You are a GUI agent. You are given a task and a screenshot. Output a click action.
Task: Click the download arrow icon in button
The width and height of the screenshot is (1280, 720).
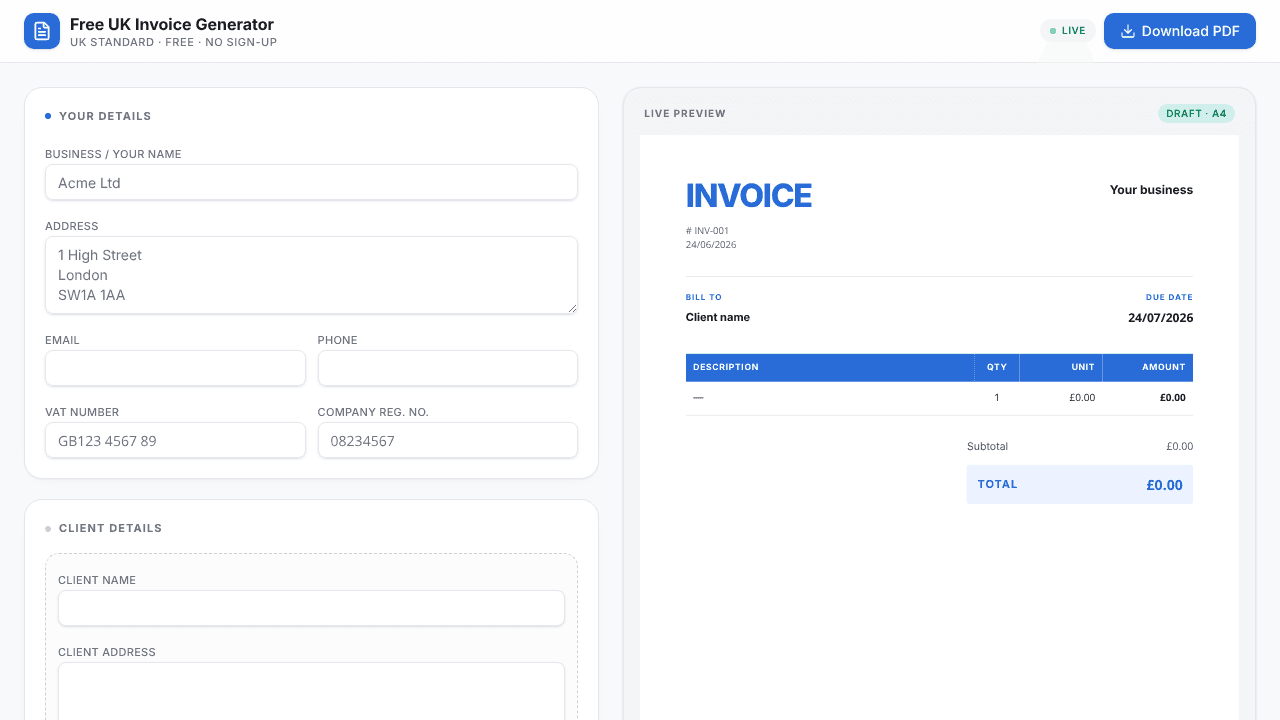point(1128,31)
